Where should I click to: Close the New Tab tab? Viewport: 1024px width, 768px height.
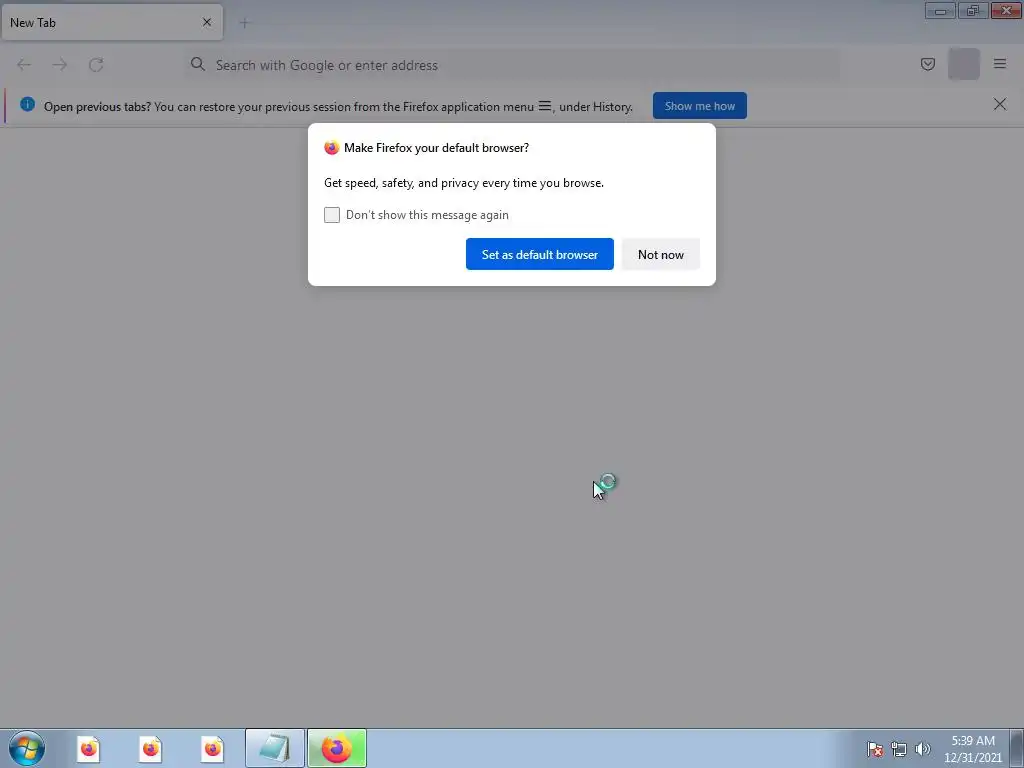[x=207, y=22]
